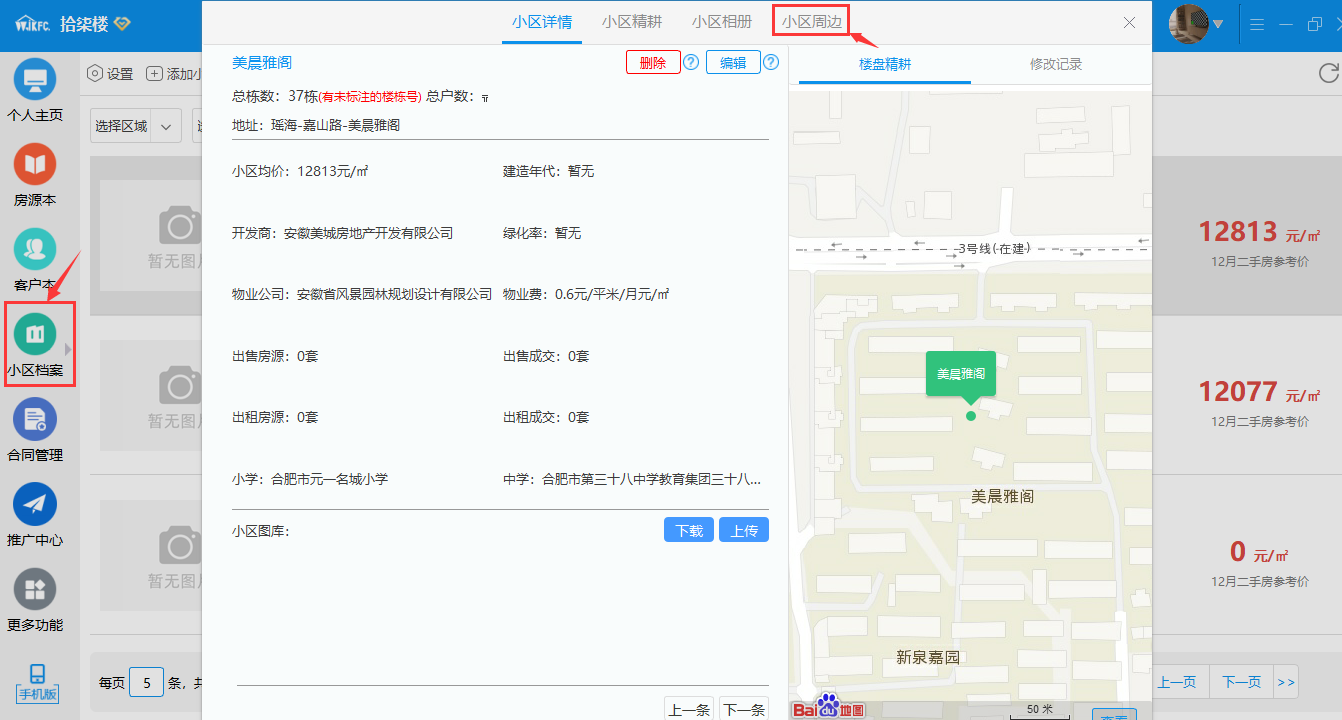This screenshot has height=720, width=1342.
Task: Select the 楼盘精耕 tab
Action: pos(885,64)
